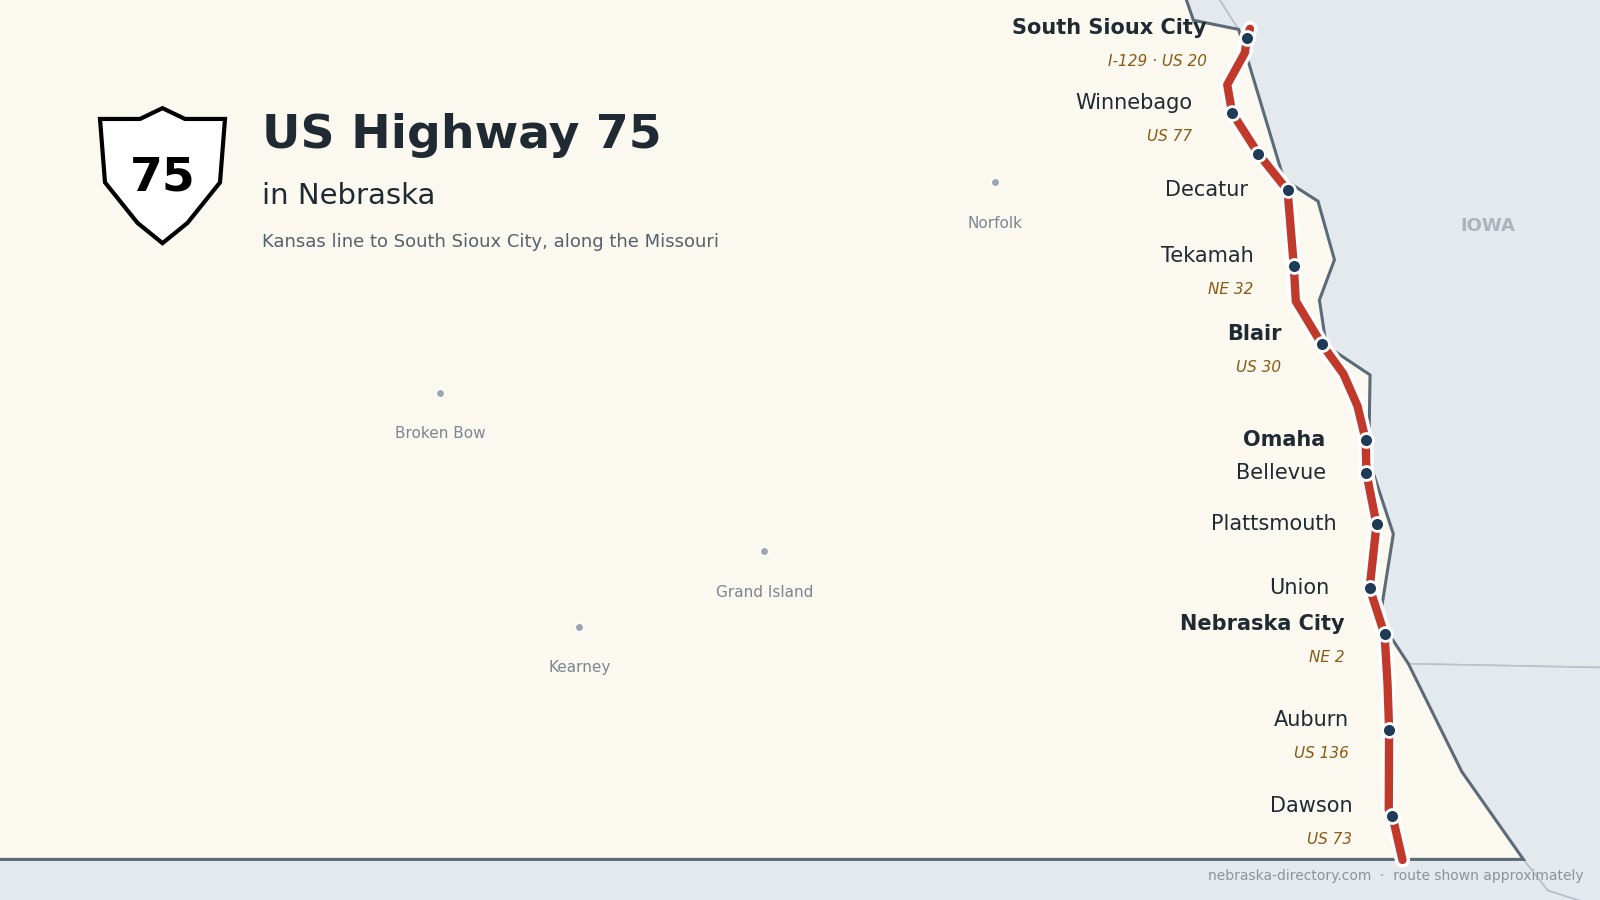
Task: Click the 'Plattsmouth' town label
Action: coord(1273,524)
